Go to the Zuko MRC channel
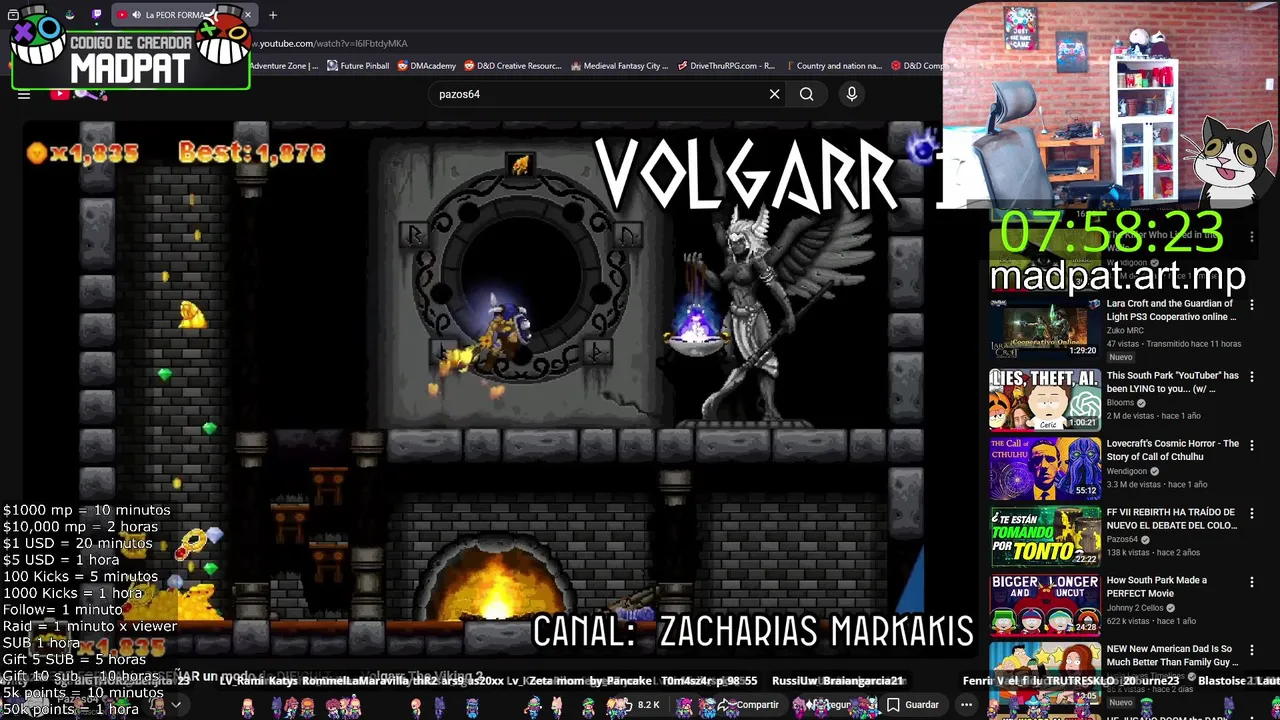The height and width of the screenshot is (720, 1280). point(1125,330)
